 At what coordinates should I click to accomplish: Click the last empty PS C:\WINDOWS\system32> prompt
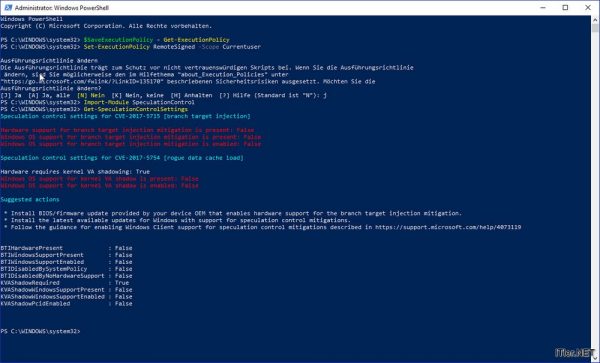pos(41,331)
